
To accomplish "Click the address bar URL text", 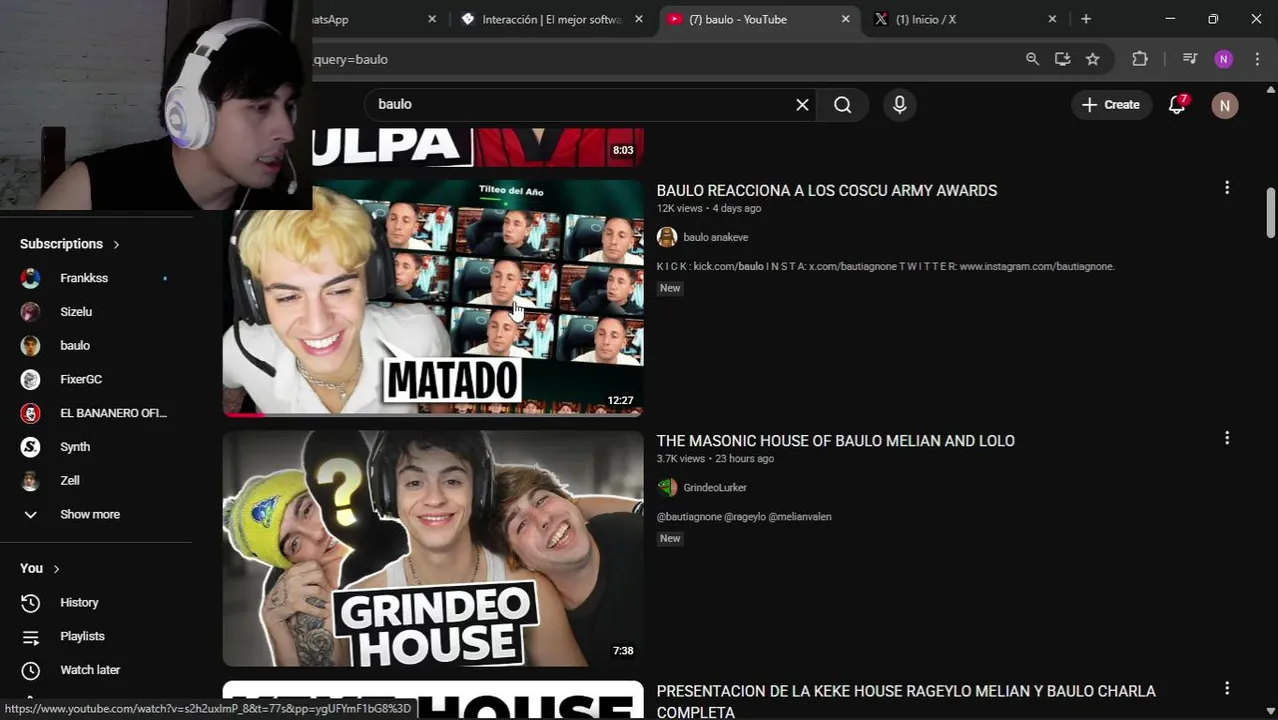I will click(x=350, y=59).
